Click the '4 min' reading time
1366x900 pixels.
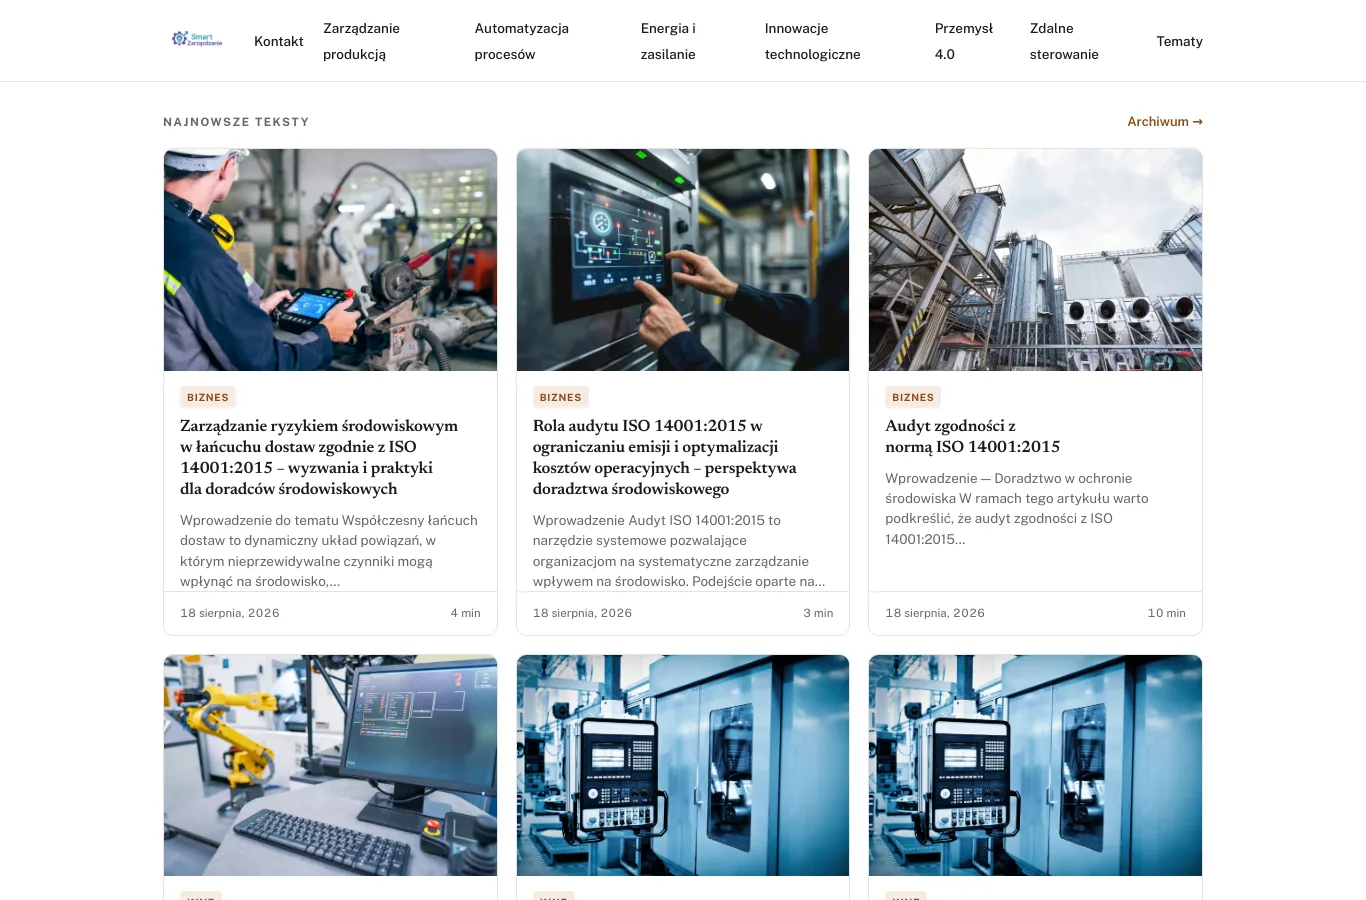[x=466, y=613]
